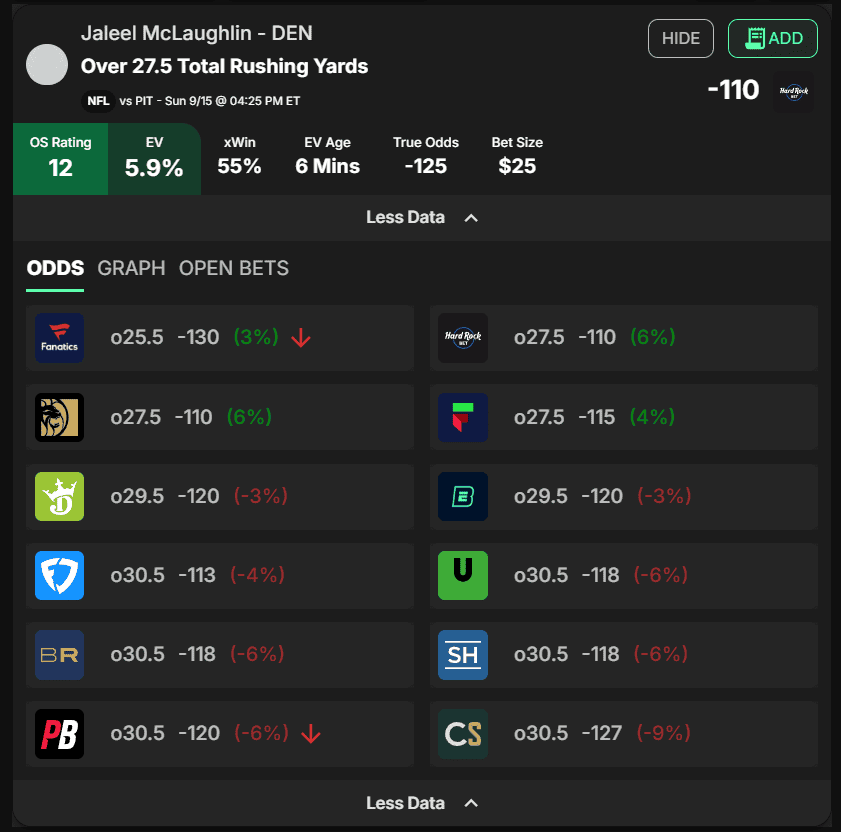841x832 pixels.
Task: Click the DraftKings crown logo
Action: [x=60, y=497]
